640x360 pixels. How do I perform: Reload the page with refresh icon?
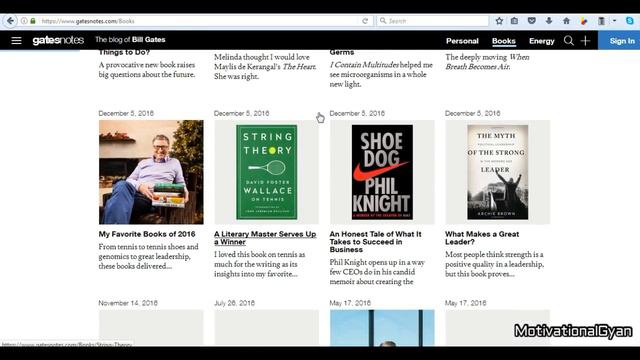[365, 21]
